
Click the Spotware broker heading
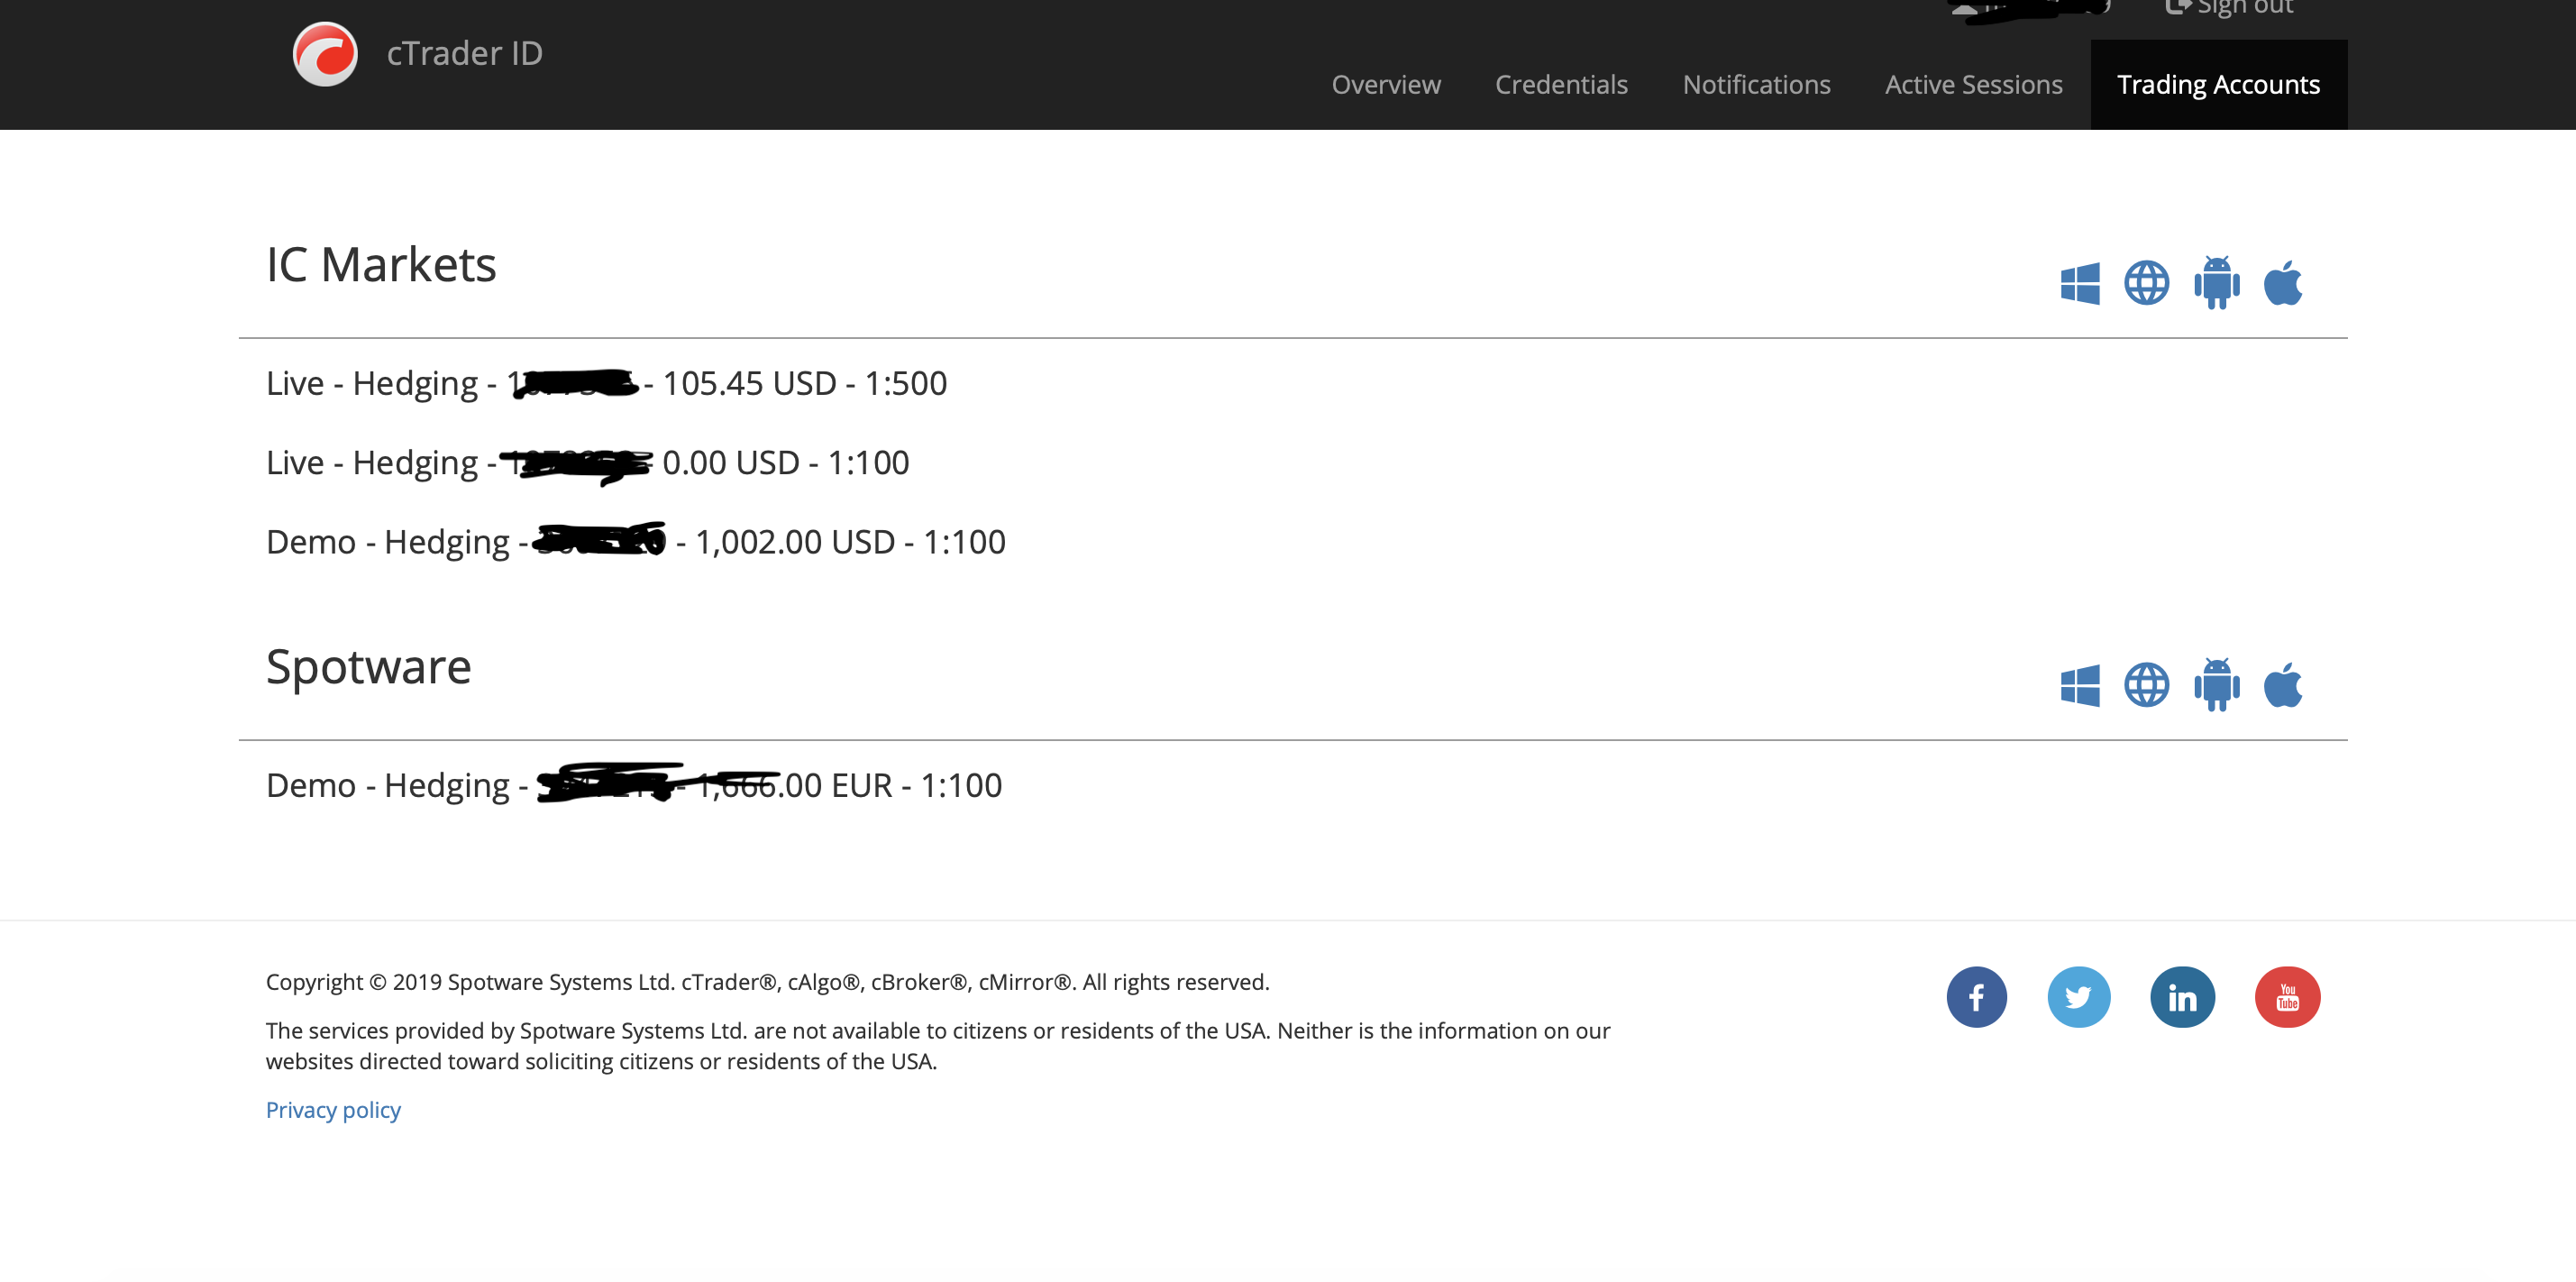coord(368,667)
